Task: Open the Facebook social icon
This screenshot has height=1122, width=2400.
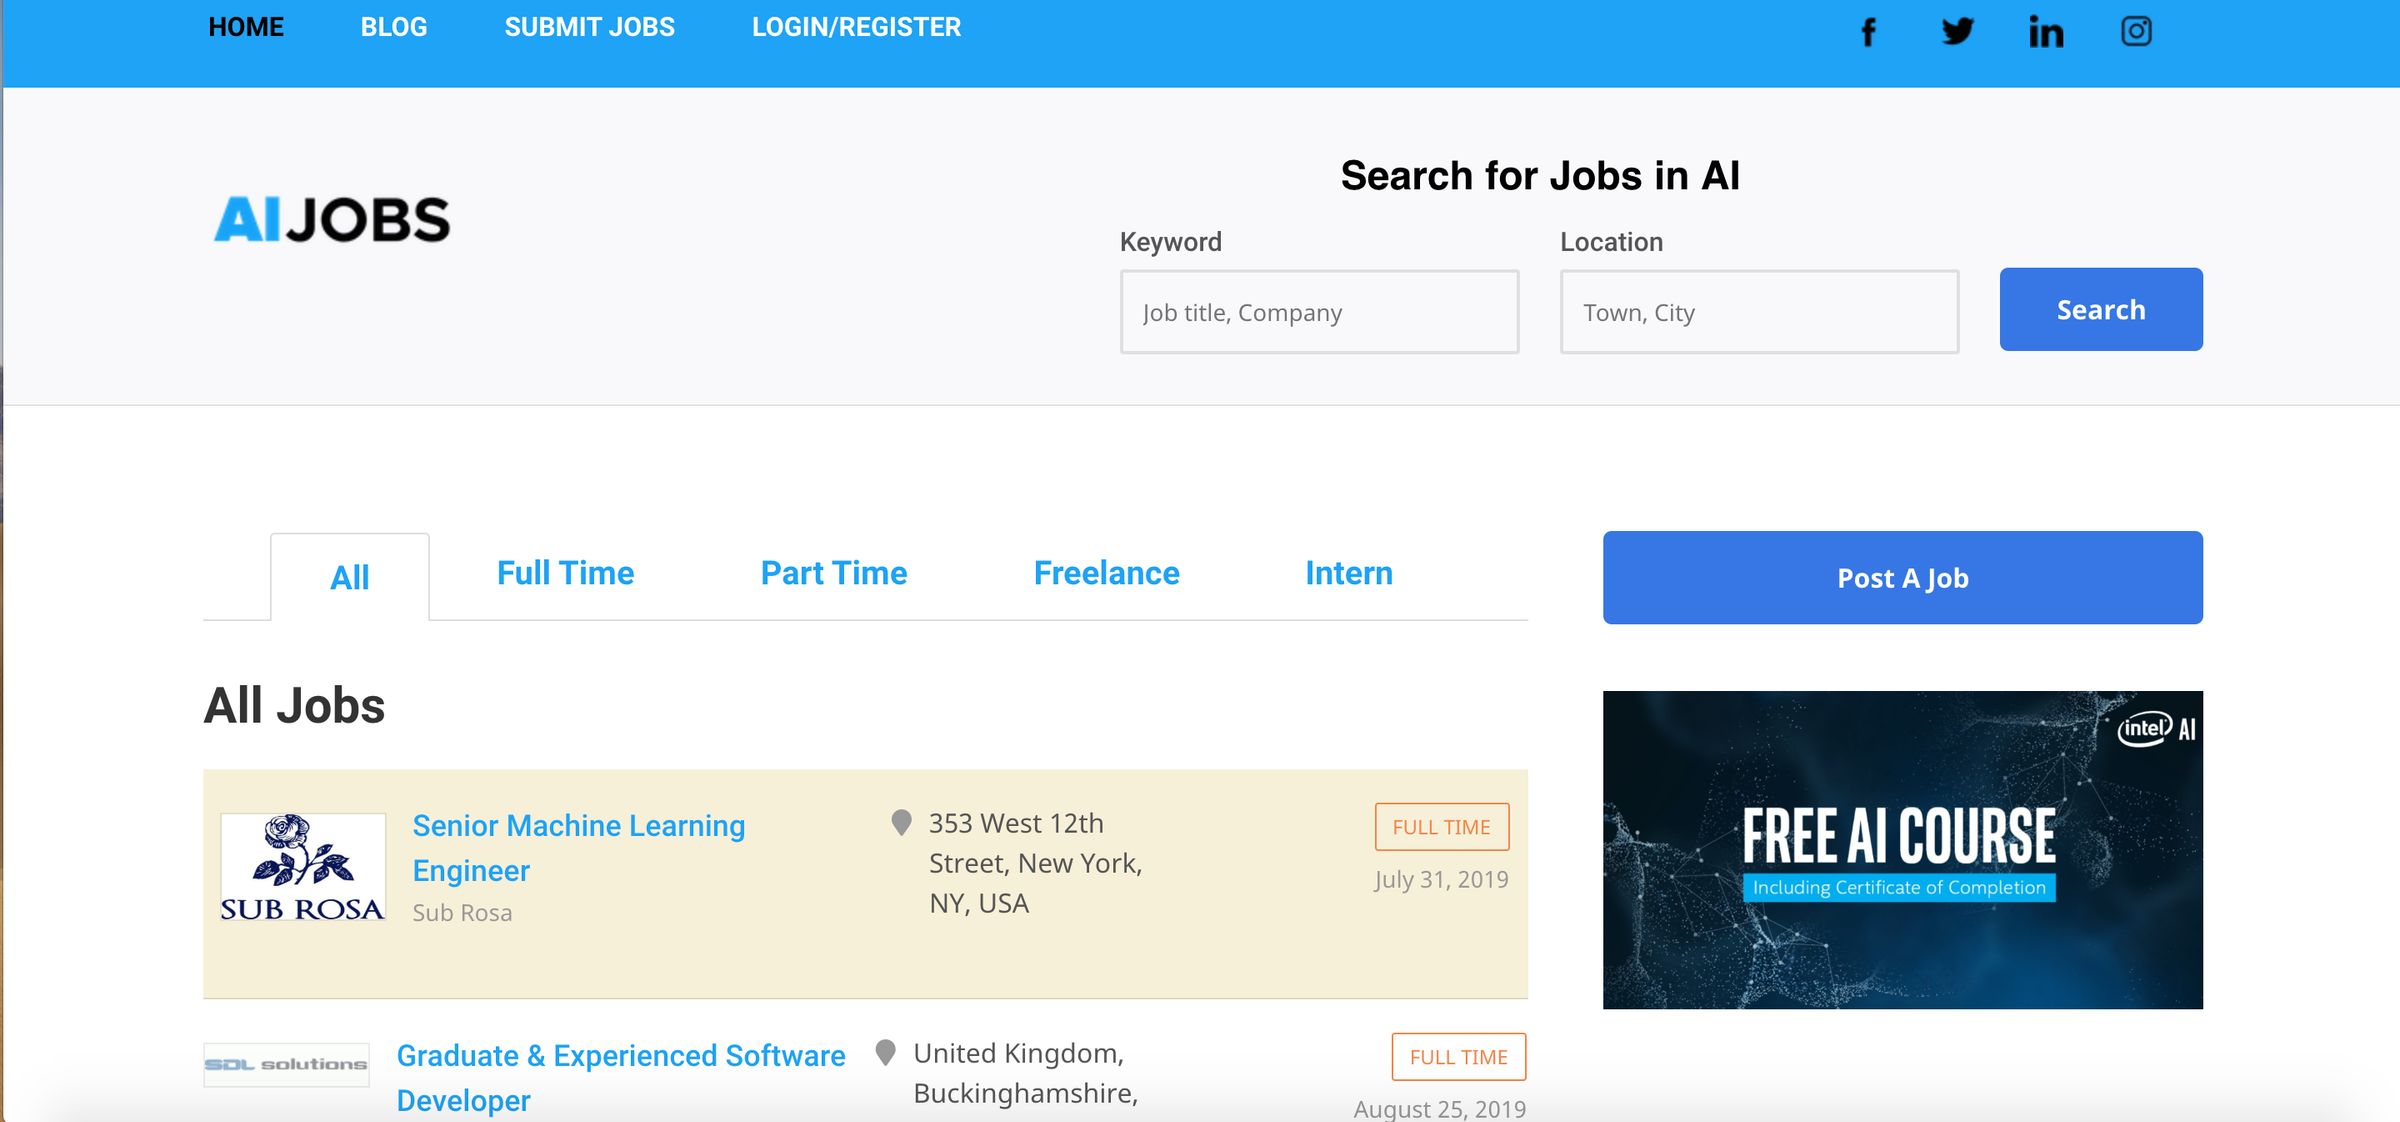Action: coord(1868,31)
